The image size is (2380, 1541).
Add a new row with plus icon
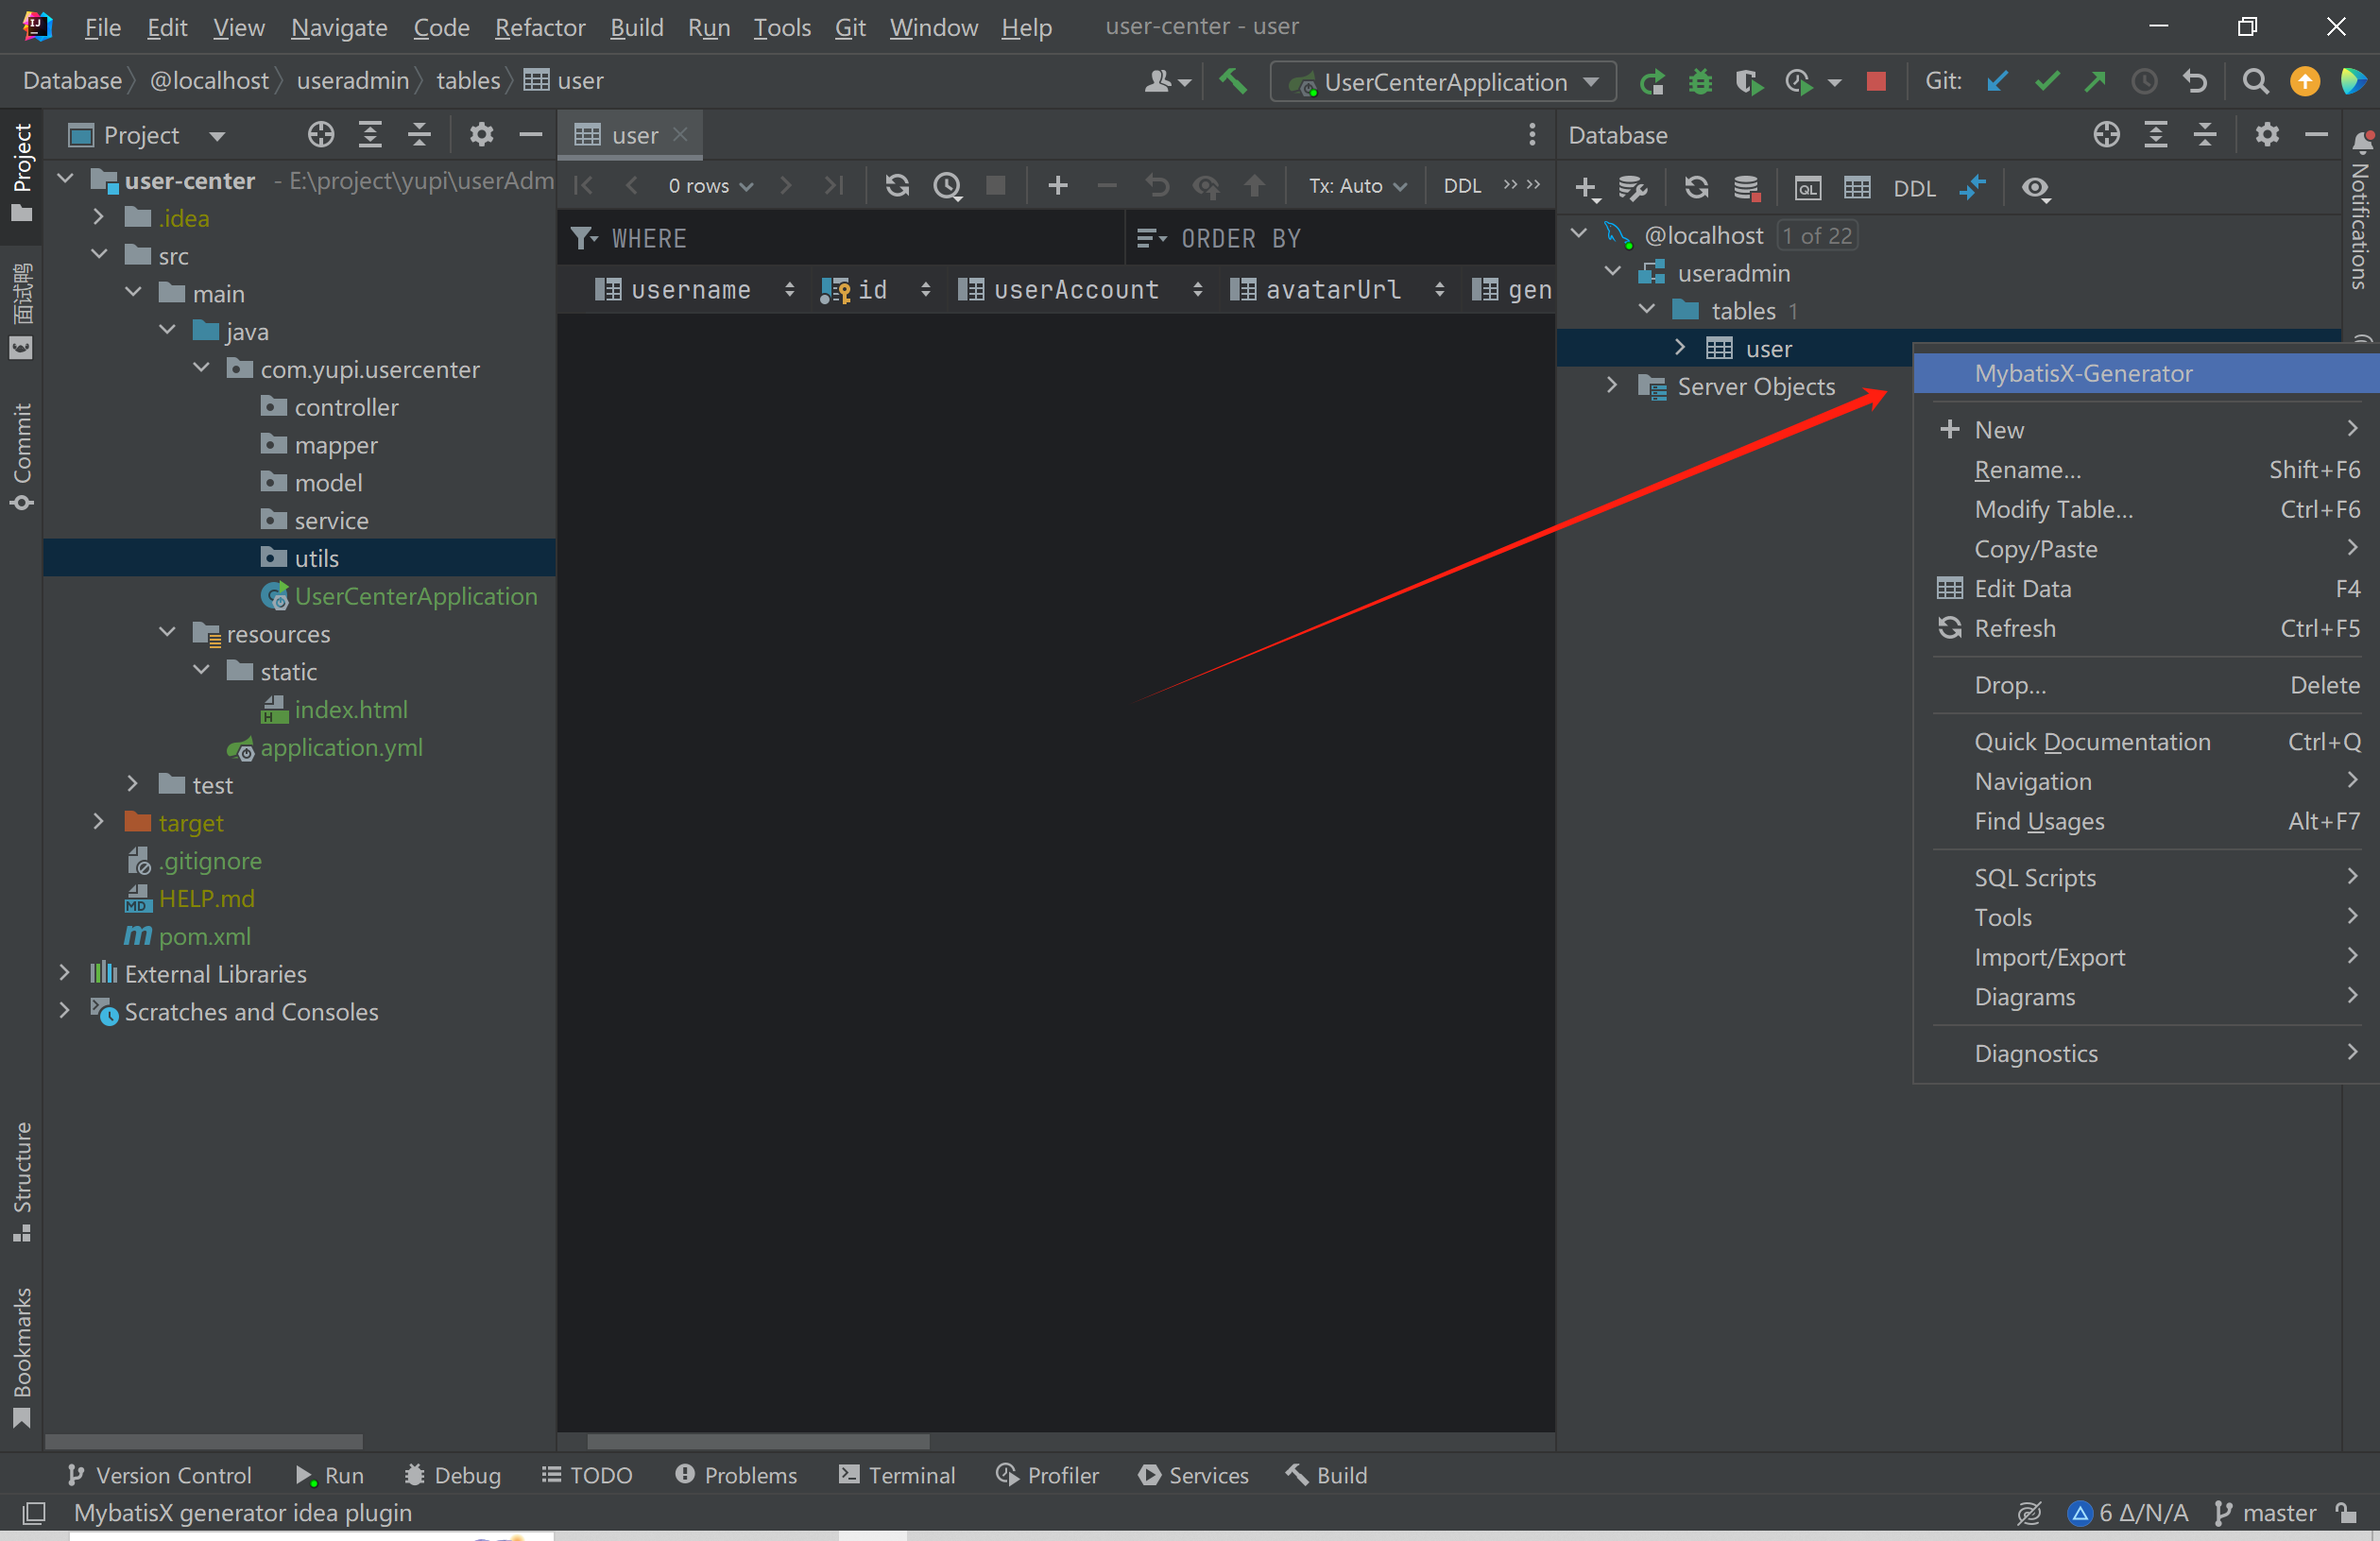pyautogui.click(x=1057, y=185)
